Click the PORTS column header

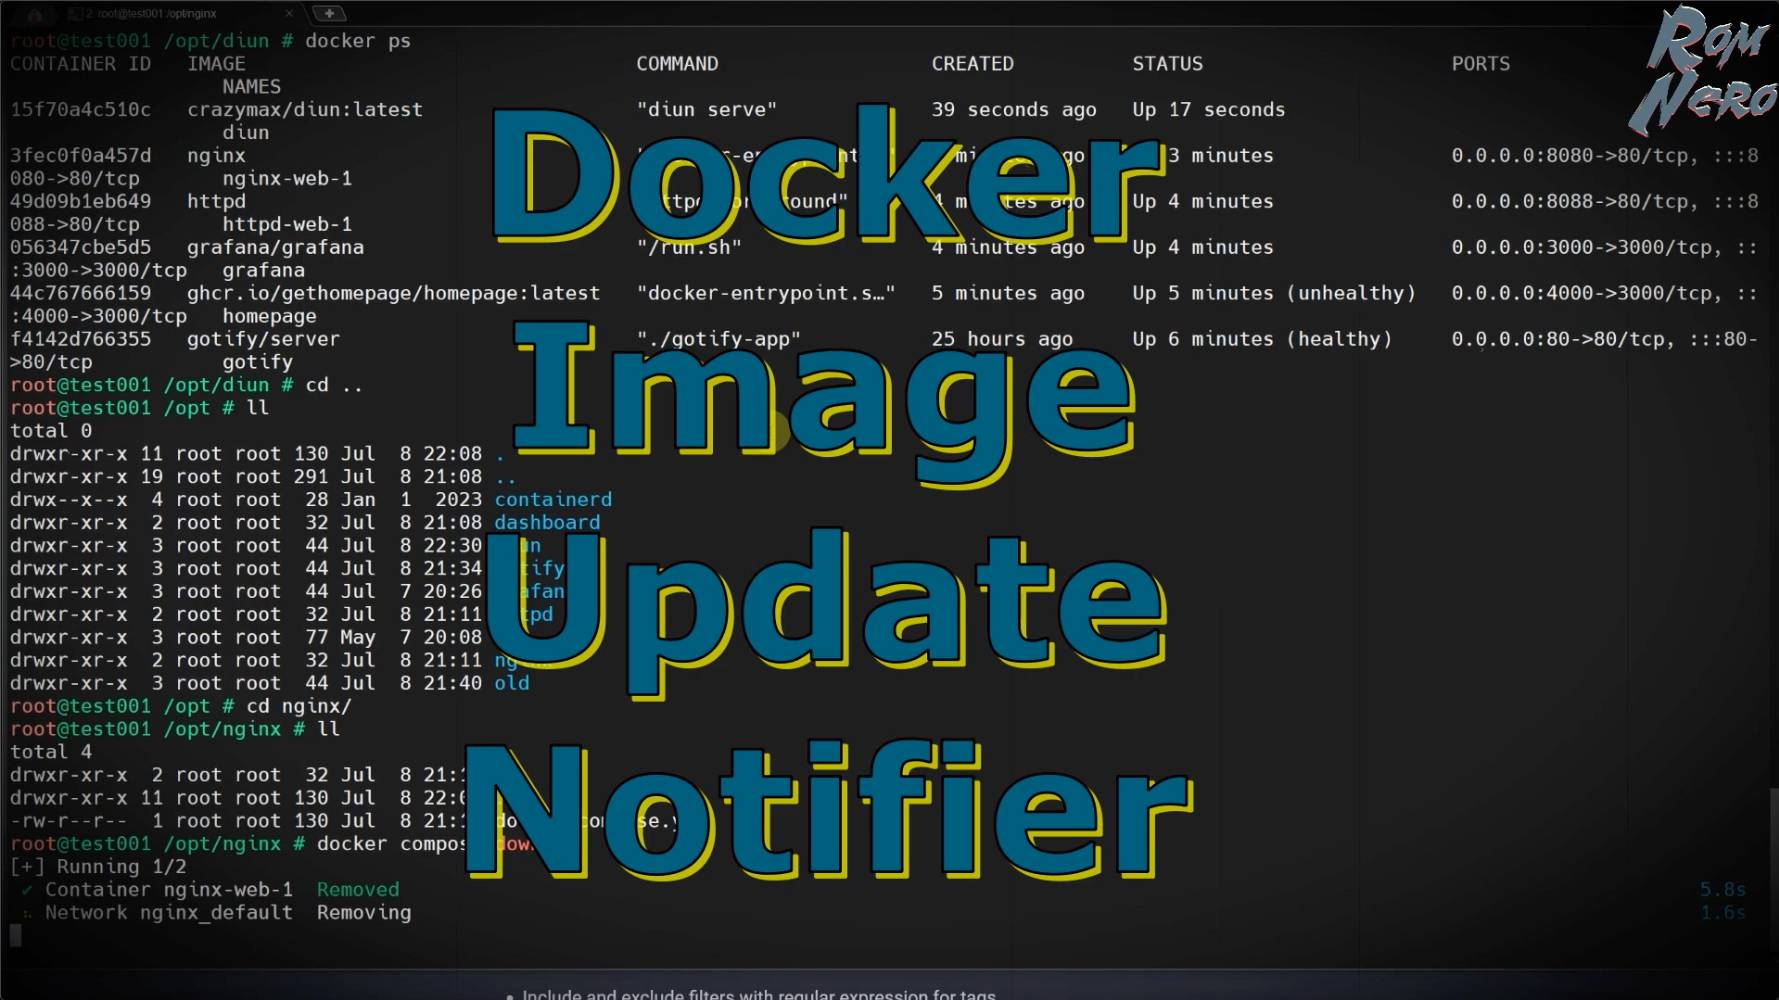pyautogui.click(x=1481, y=64)
